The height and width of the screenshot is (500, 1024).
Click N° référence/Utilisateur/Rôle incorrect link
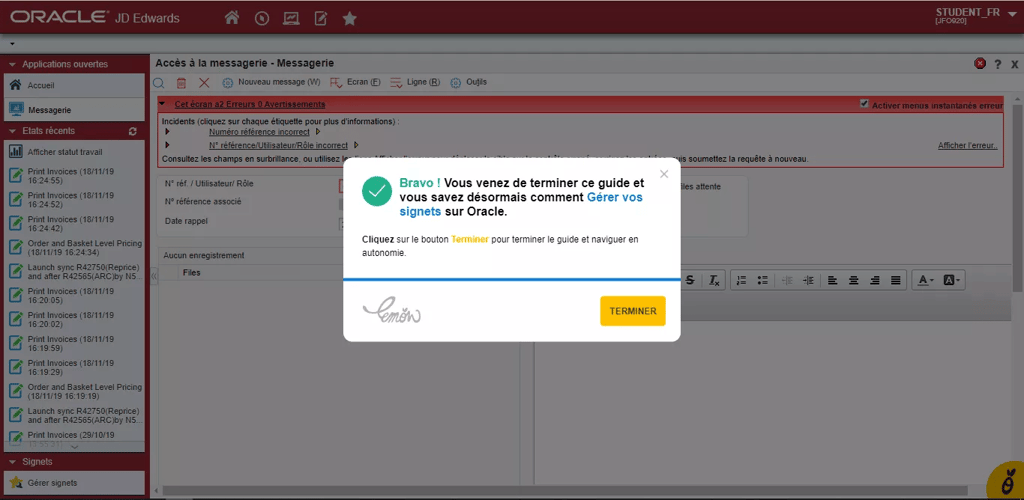[278, 145]
